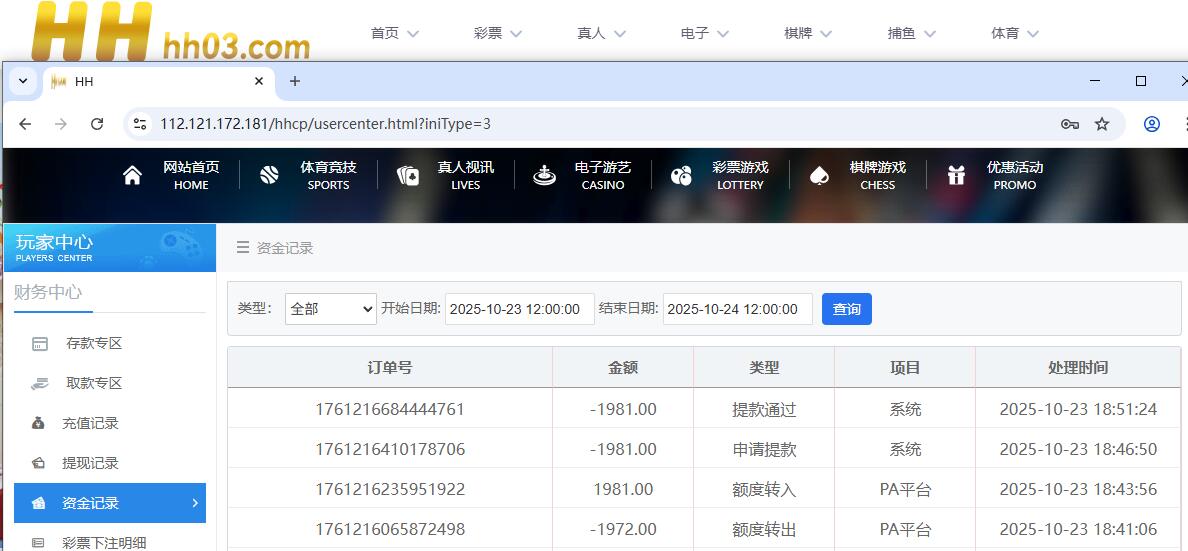Click the 开始日期 date field
Viewport: 1188px width, 551px height.
pos(519,309)
